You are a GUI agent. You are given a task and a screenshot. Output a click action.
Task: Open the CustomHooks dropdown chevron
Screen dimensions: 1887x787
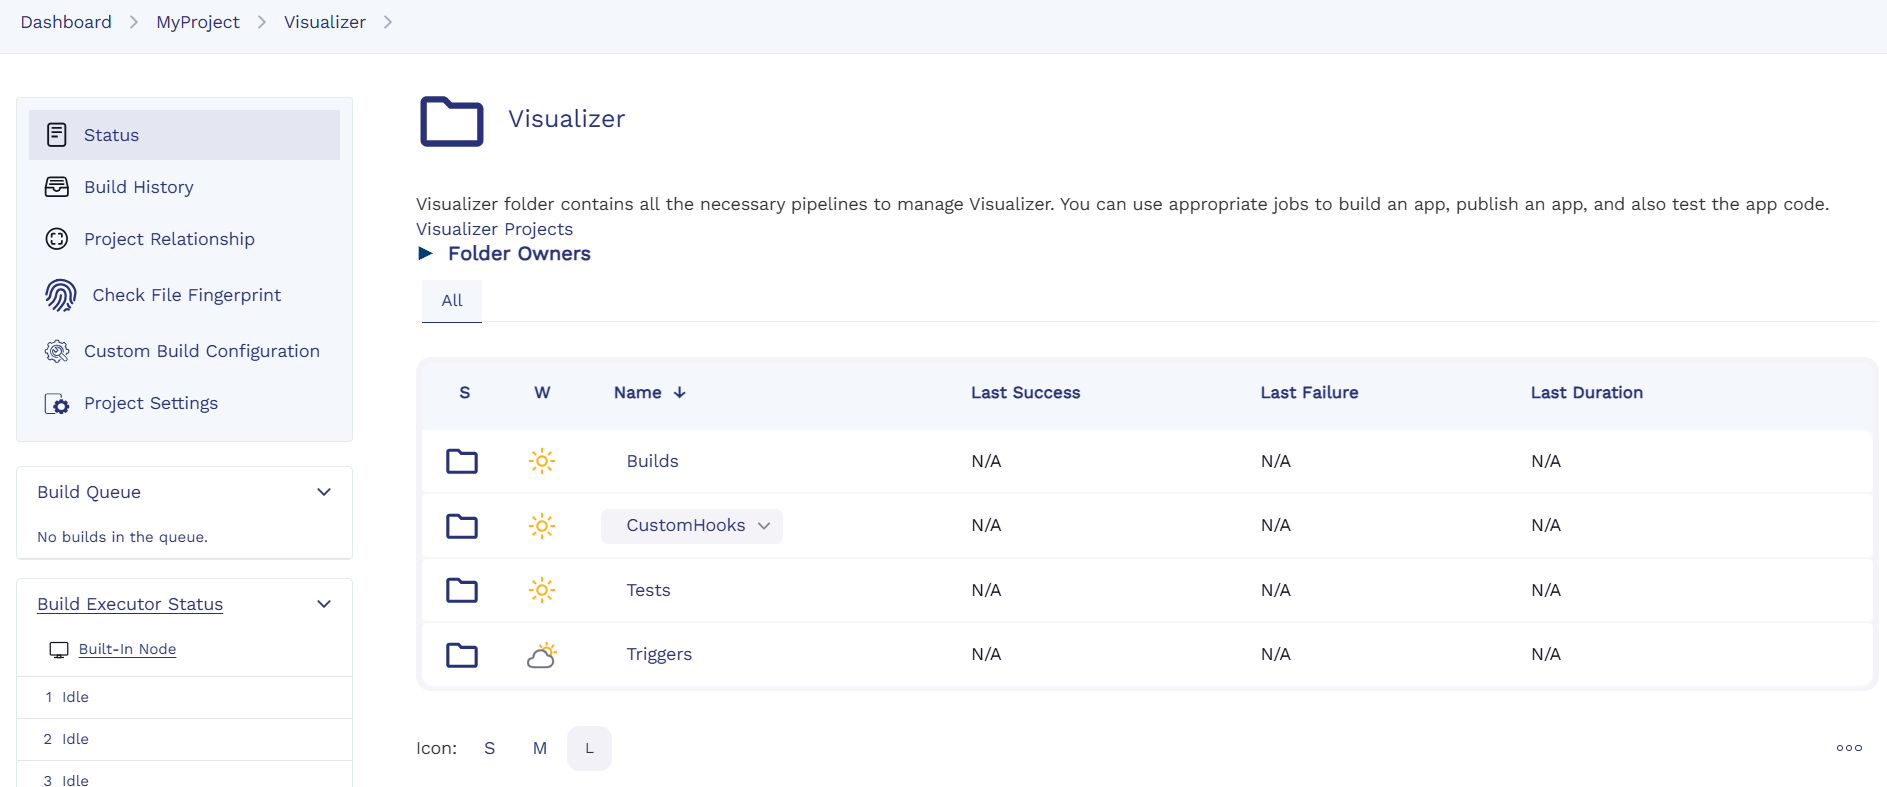(764, 526)
